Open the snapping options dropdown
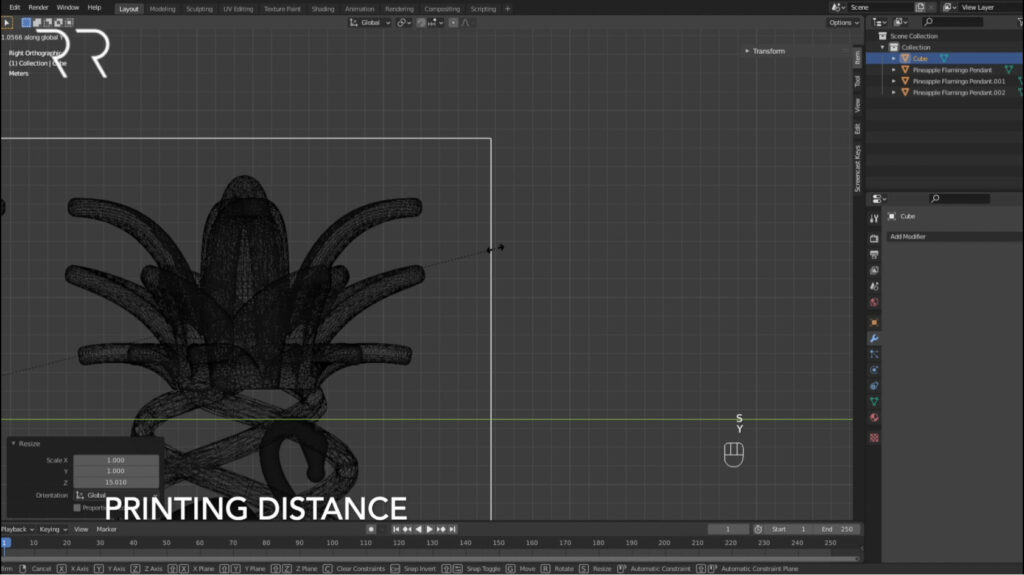 tap(436, 23)
